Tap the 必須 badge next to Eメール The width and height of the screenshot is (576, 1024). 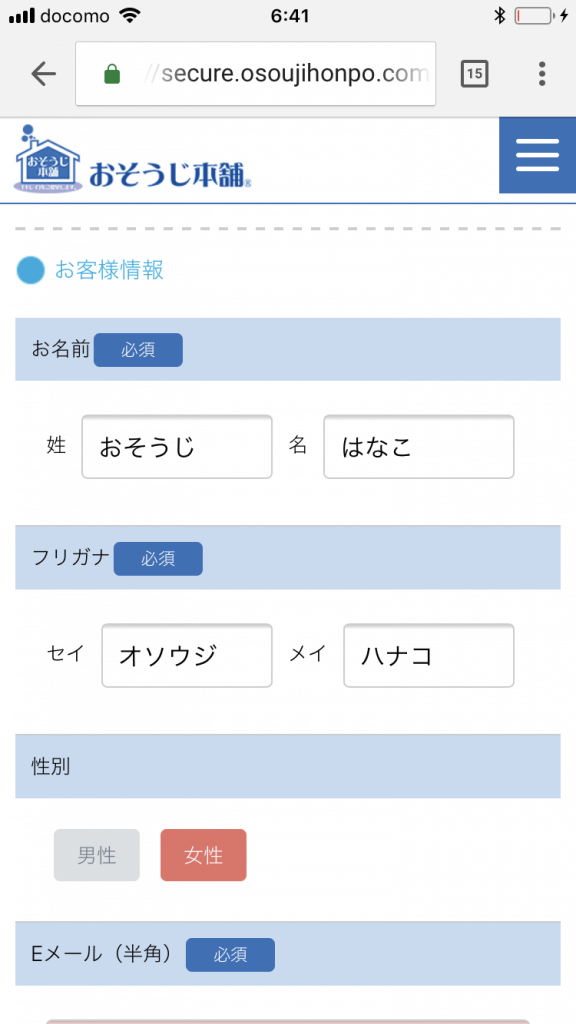tap(231, 955)
